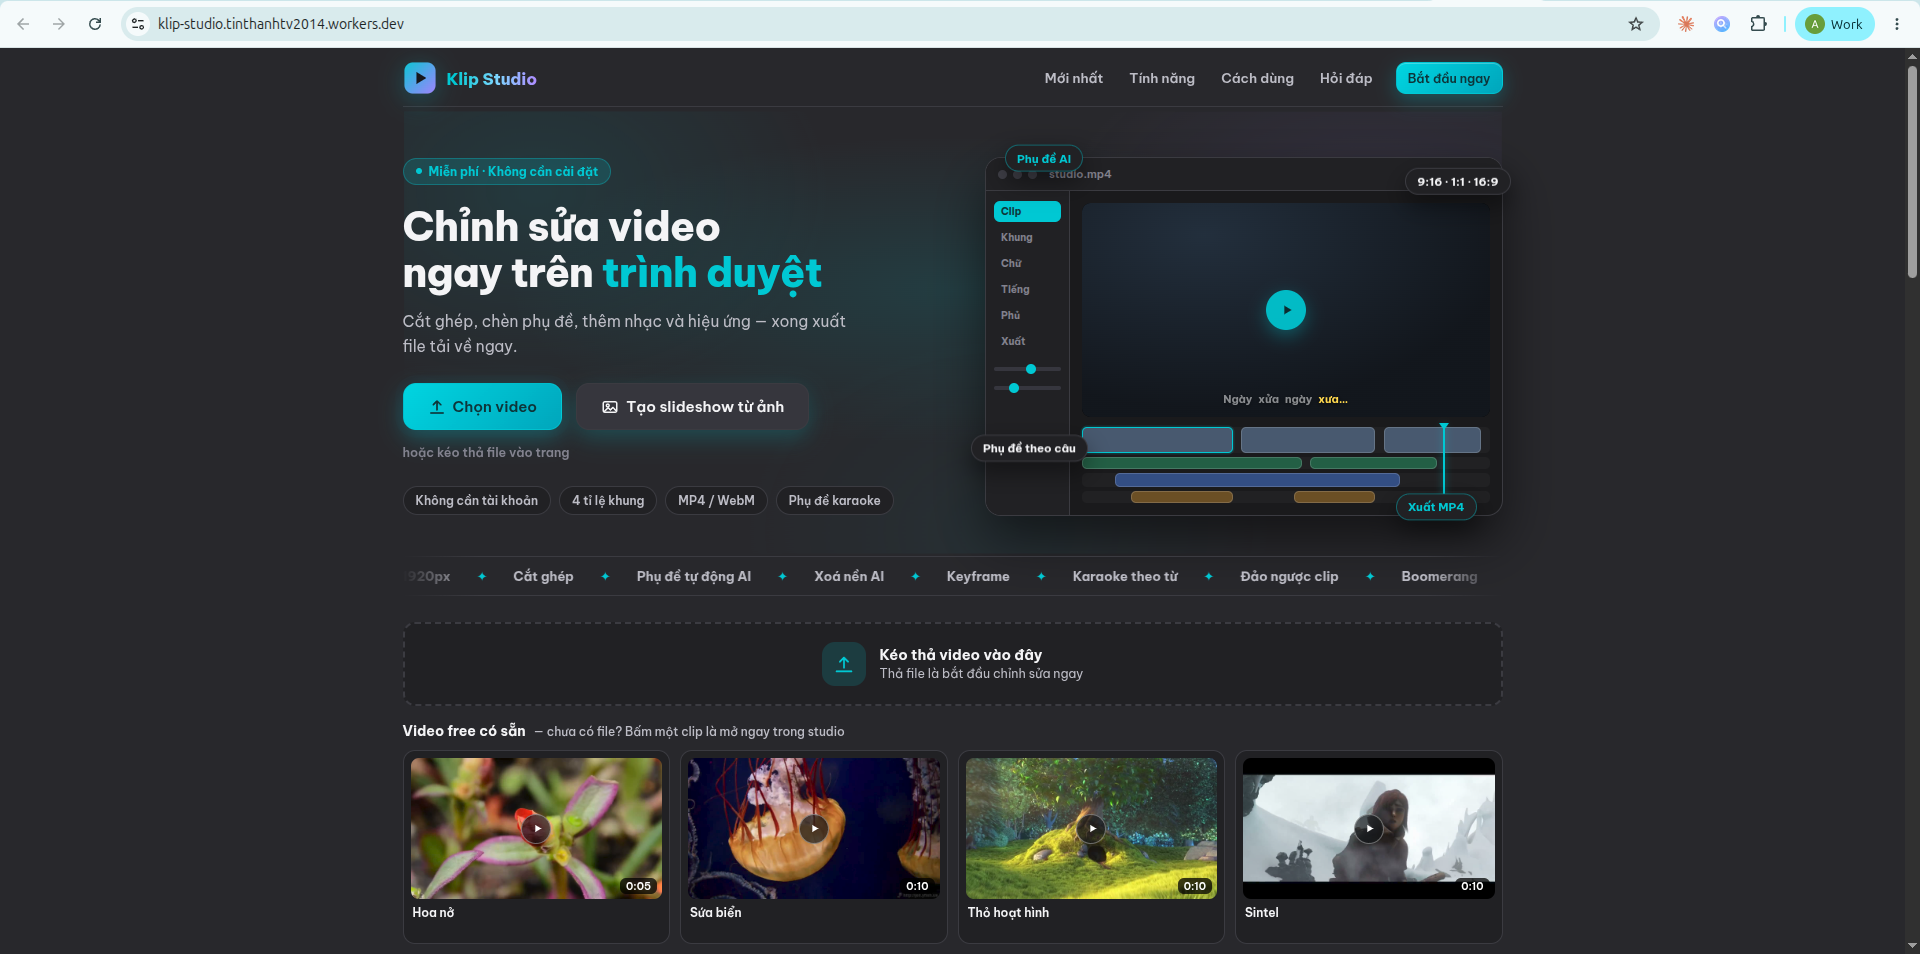Click the Chọn video button

482,407
